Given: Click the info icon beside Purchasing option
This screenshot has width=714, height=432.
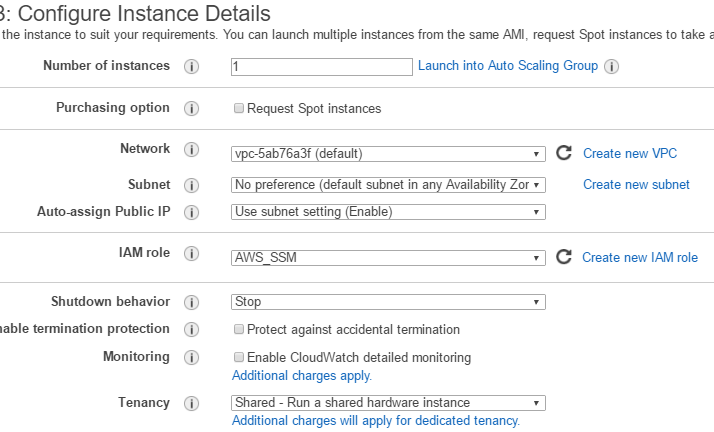Looking at the screenshot, I should click(x=192, y=108).
